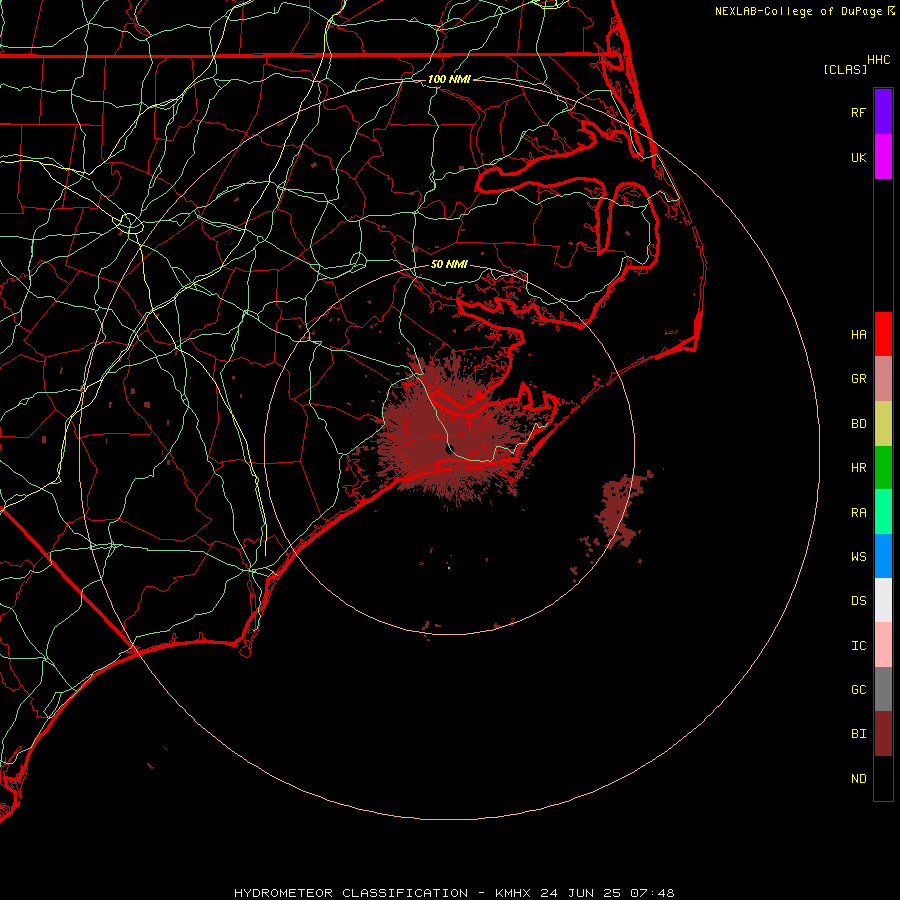The height and width of the screenshot is (900, 900).
Task: Click the UK legend label
Action: pyautogui.click(x=858, y=157)
